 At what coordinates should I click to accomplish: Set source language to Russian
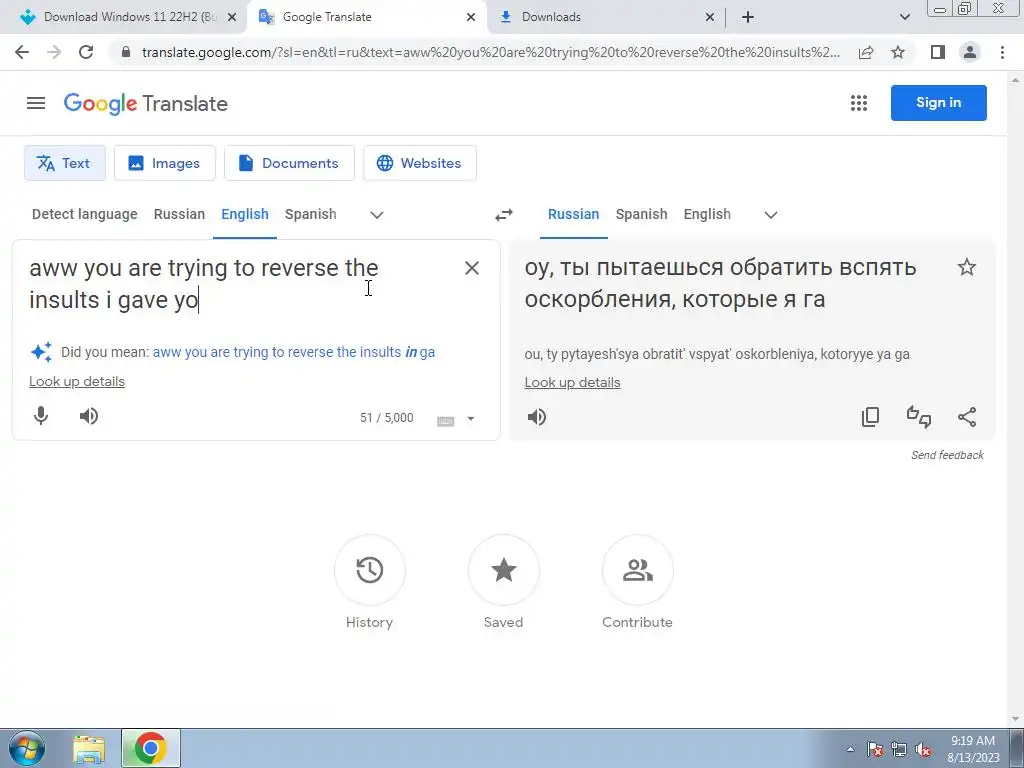179,214
